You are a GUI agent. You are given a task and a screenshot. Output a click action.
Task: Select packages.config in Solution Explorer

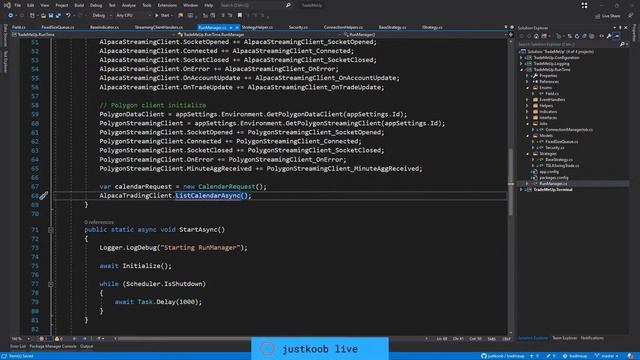point(553,178)
